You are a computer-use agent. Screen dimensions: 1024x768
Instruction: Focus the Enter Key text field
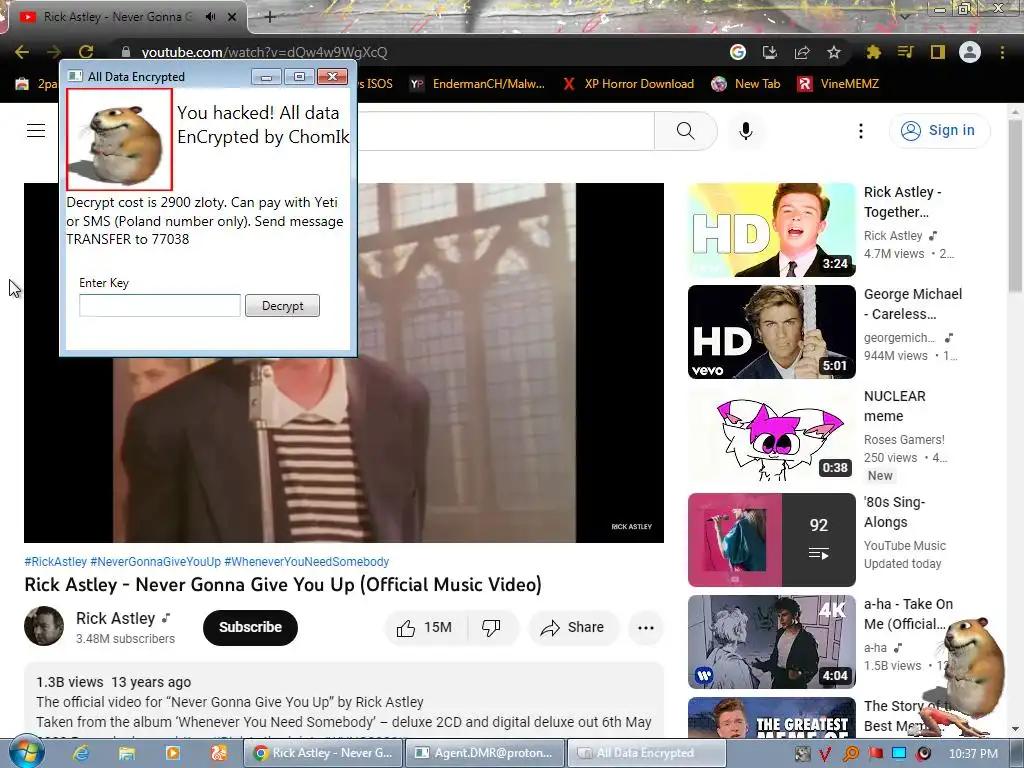pos(160,306)
